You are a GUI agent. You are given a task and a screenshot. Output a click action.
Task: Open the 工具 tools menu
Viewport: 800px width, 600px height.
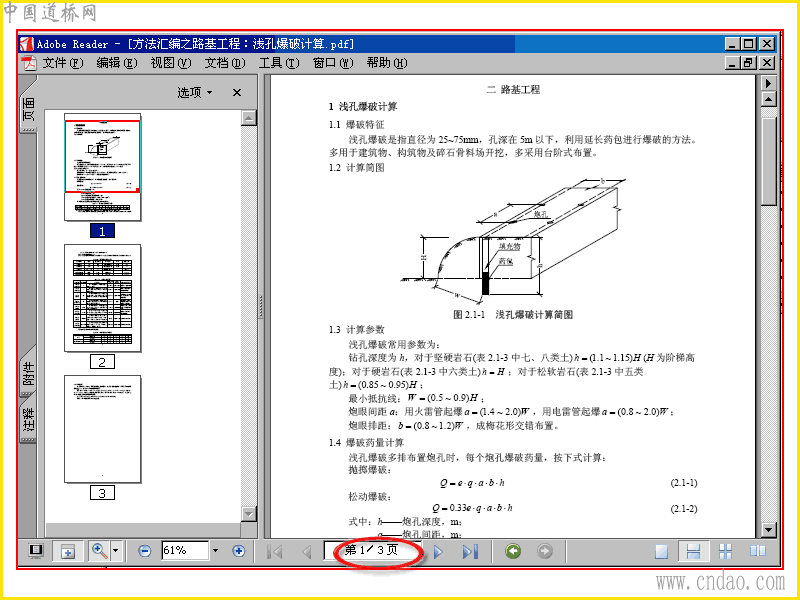click(279, 63)
